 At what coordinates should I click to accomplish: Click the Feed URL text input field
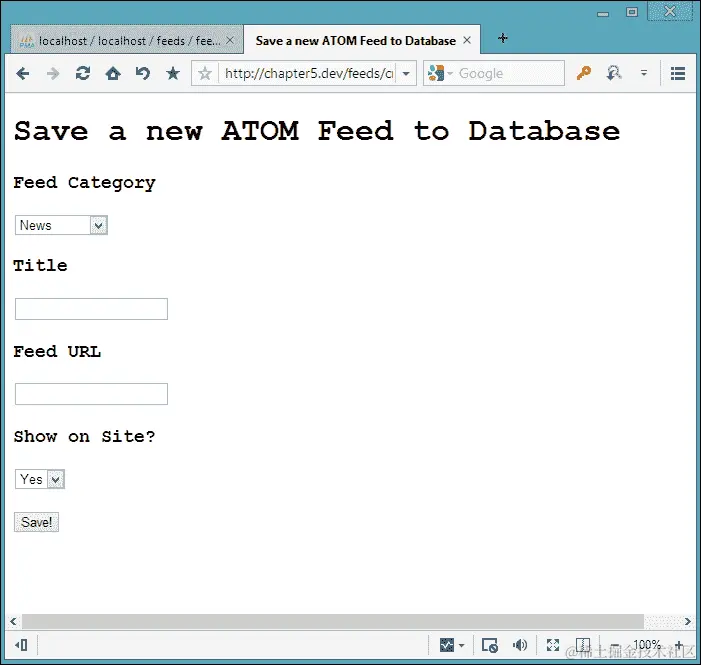pos(91,394)
